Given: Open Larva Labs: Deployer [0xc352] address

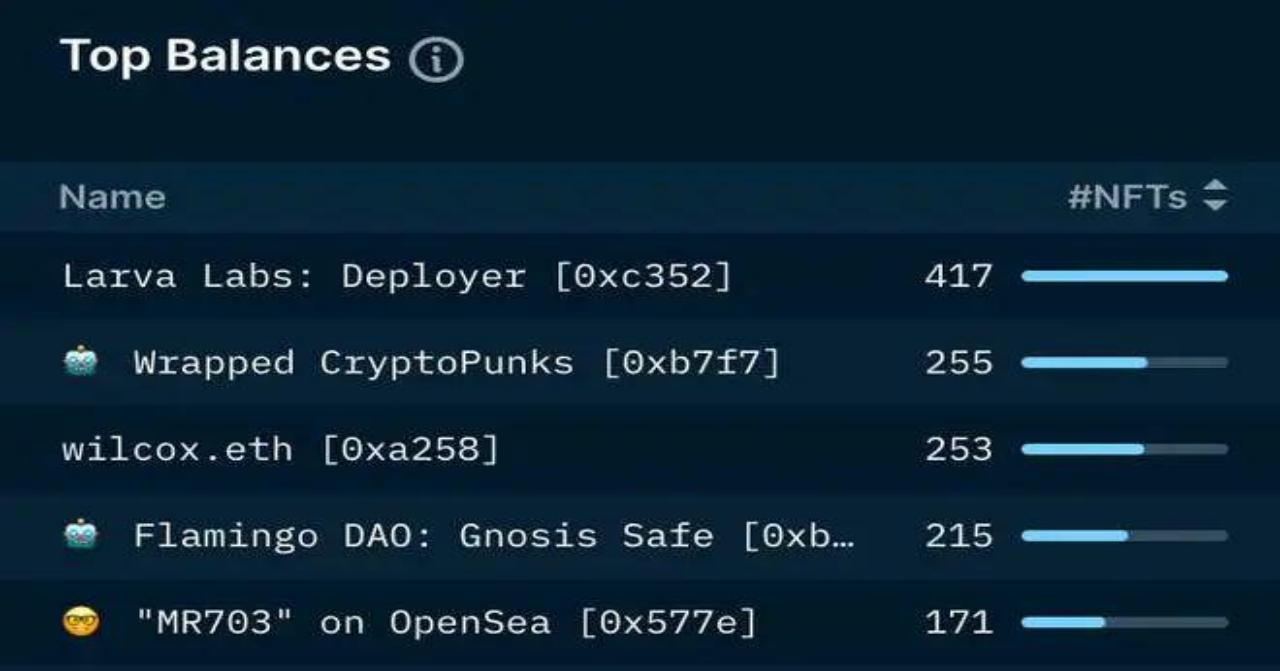Looking at the screenshot, I should pos(397,276).
